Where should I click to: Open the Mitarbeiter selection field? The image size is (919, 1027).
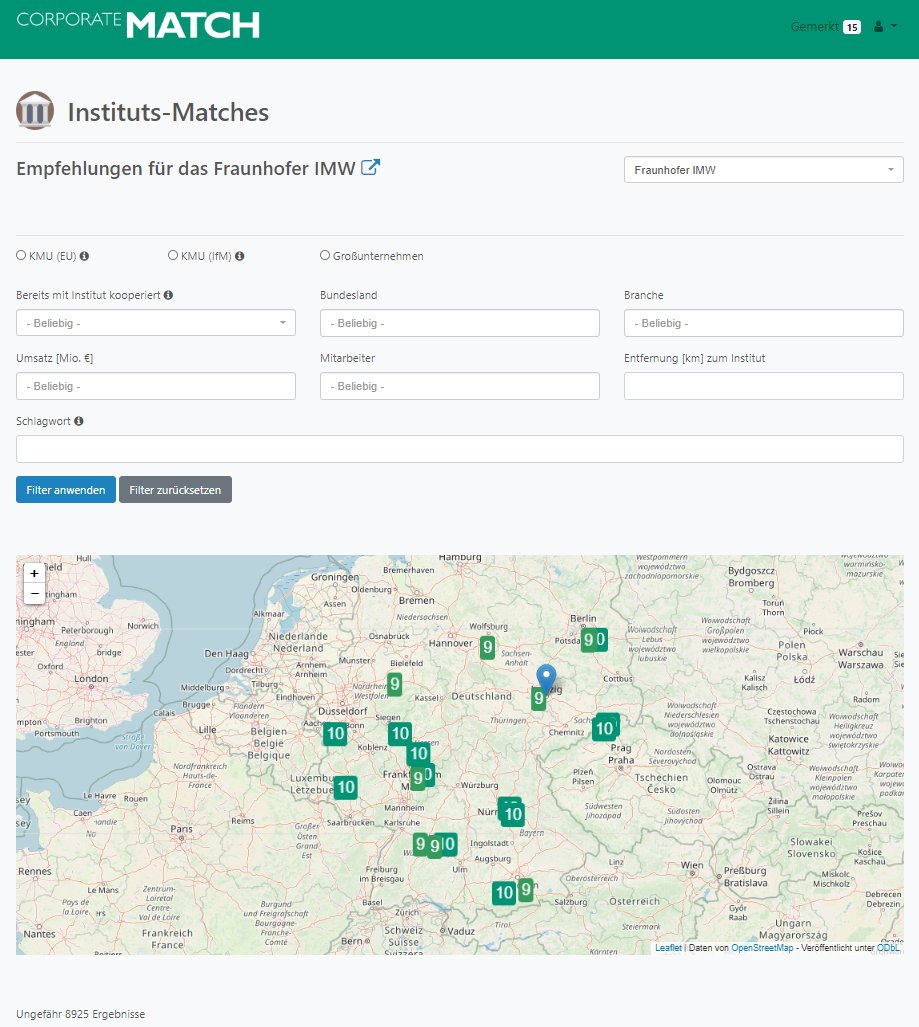pos(460,386)
